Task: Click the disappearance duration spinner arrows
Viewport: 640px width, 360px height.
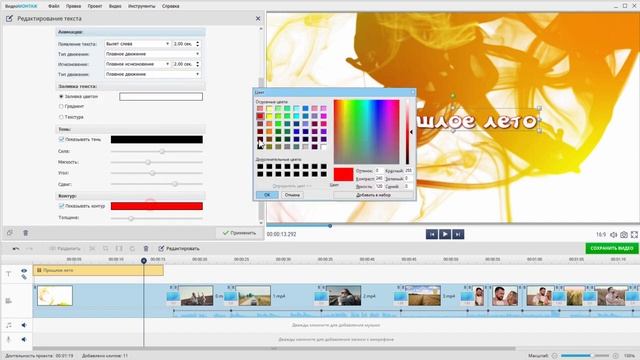Action: tap(198, 64)
